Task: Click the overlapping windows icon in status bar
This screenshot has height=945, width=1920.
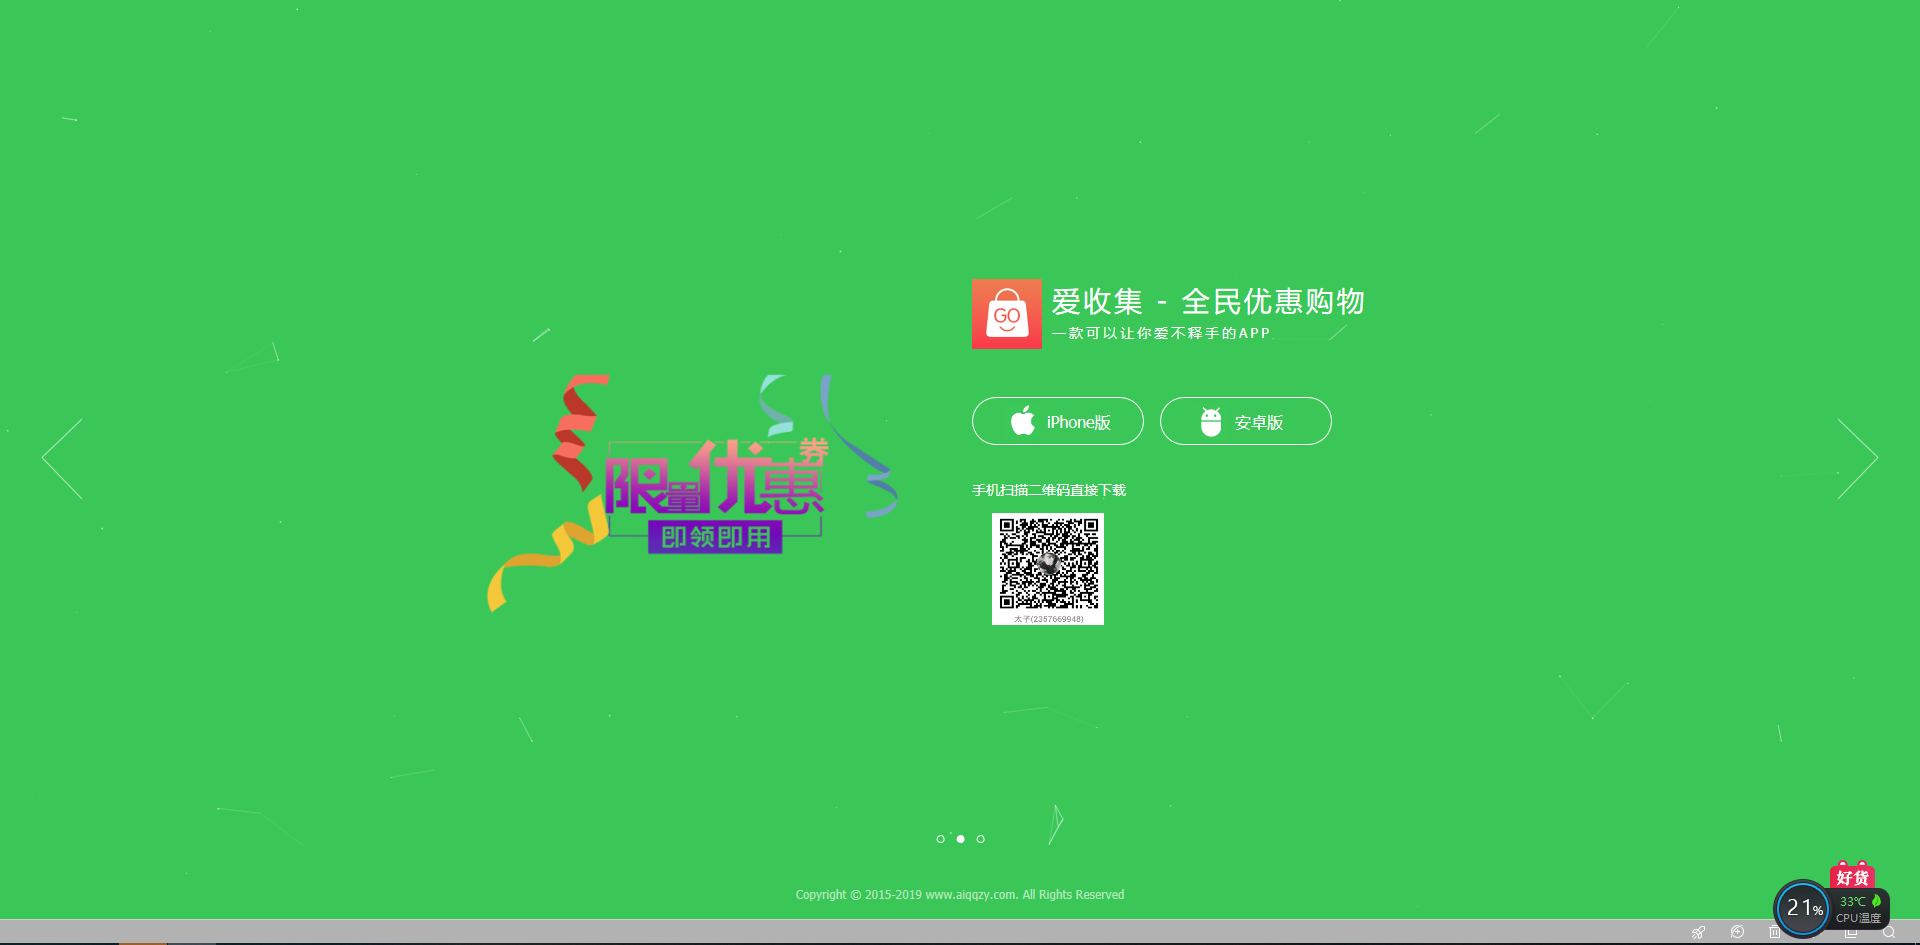Action: (x=1851, y=934)
